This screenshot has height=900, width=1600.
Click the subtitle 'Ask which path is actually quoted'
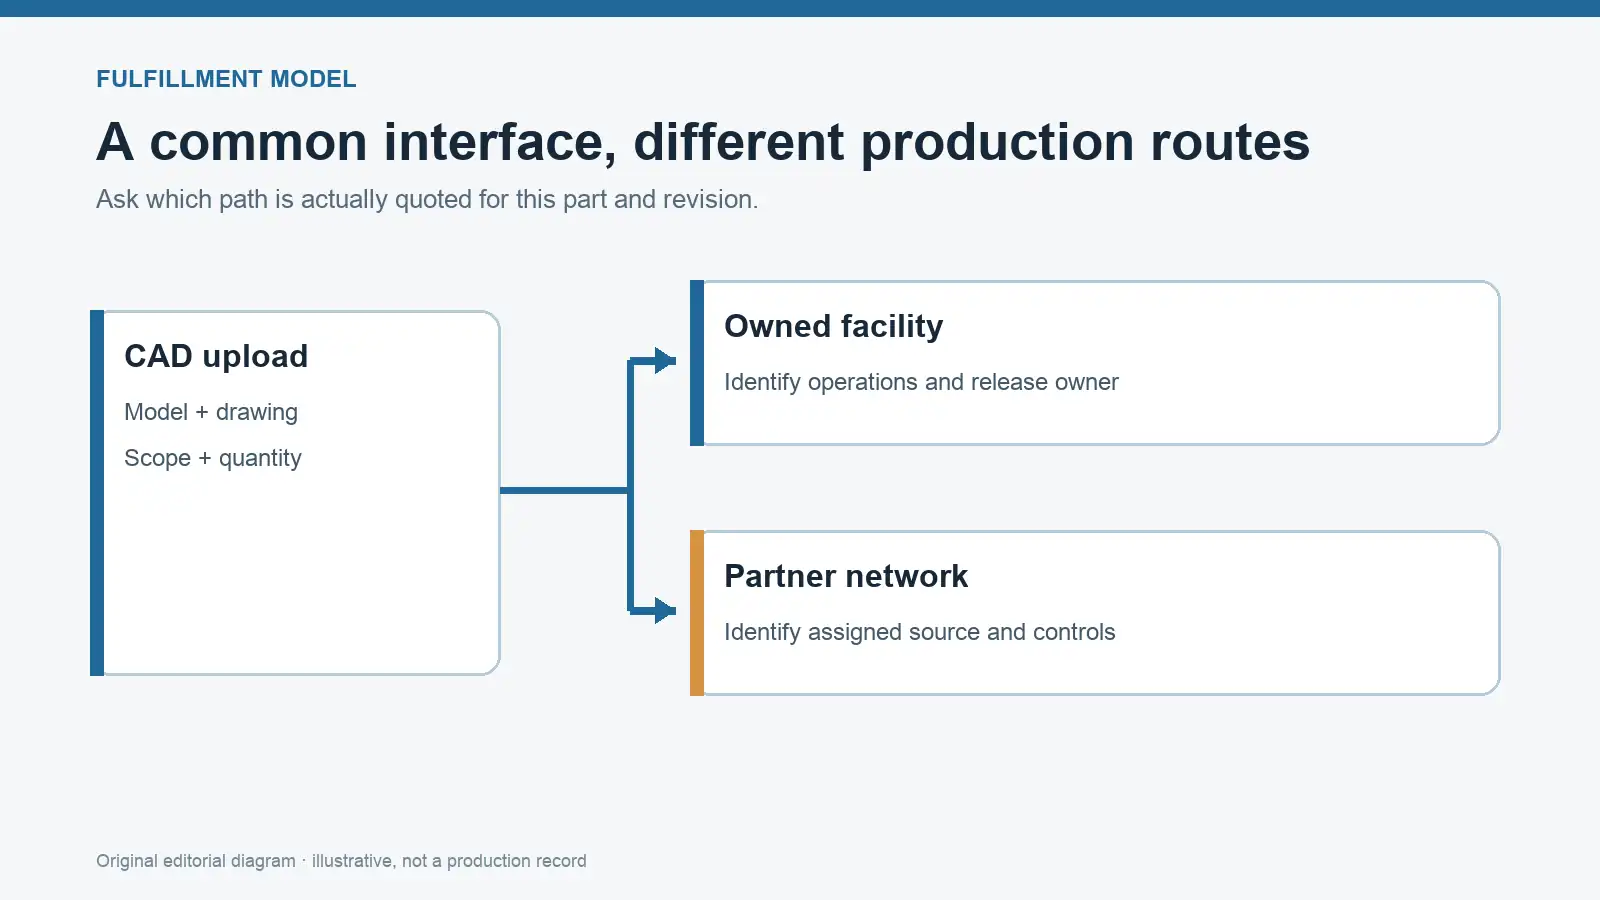(x=427, y=200)
